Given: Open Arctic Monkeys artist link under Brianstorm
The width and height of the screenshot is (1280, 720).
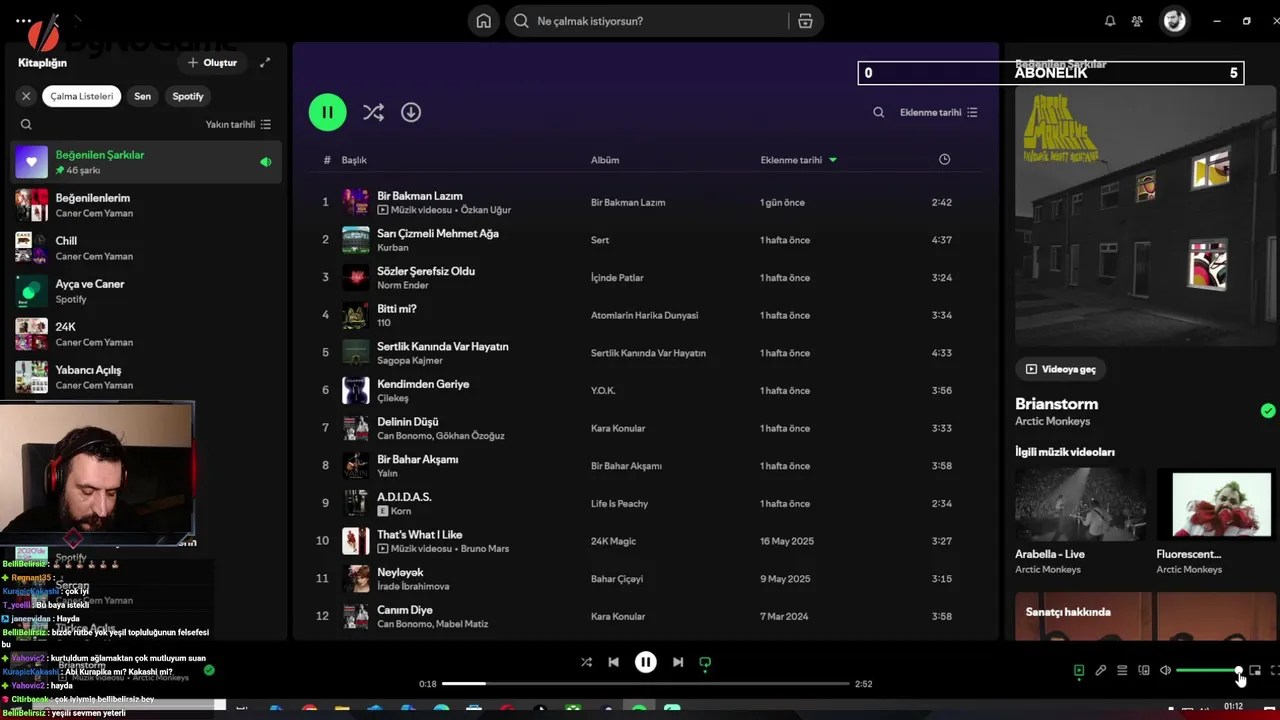Looking at the screenshot, I should [1052, 422].
